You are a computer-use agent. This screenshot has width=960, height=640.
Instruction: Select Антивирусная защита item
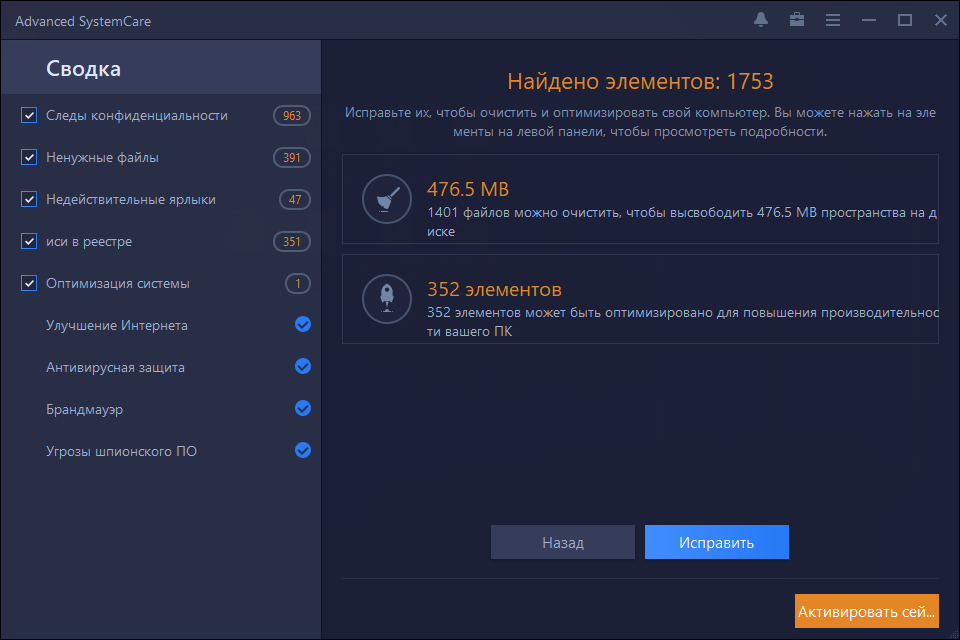[115, 367]
